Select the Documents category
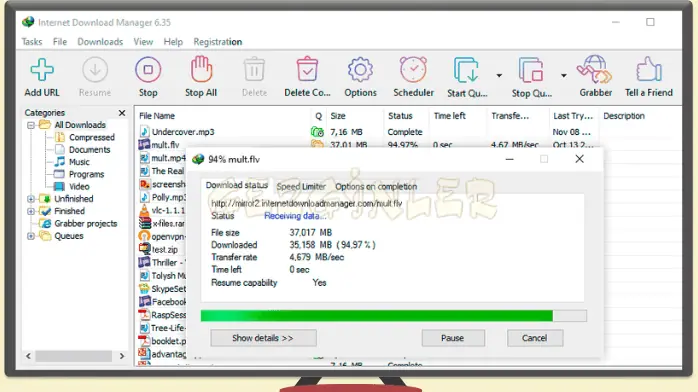Screen dimensions: 698x392 coord(89,150)
